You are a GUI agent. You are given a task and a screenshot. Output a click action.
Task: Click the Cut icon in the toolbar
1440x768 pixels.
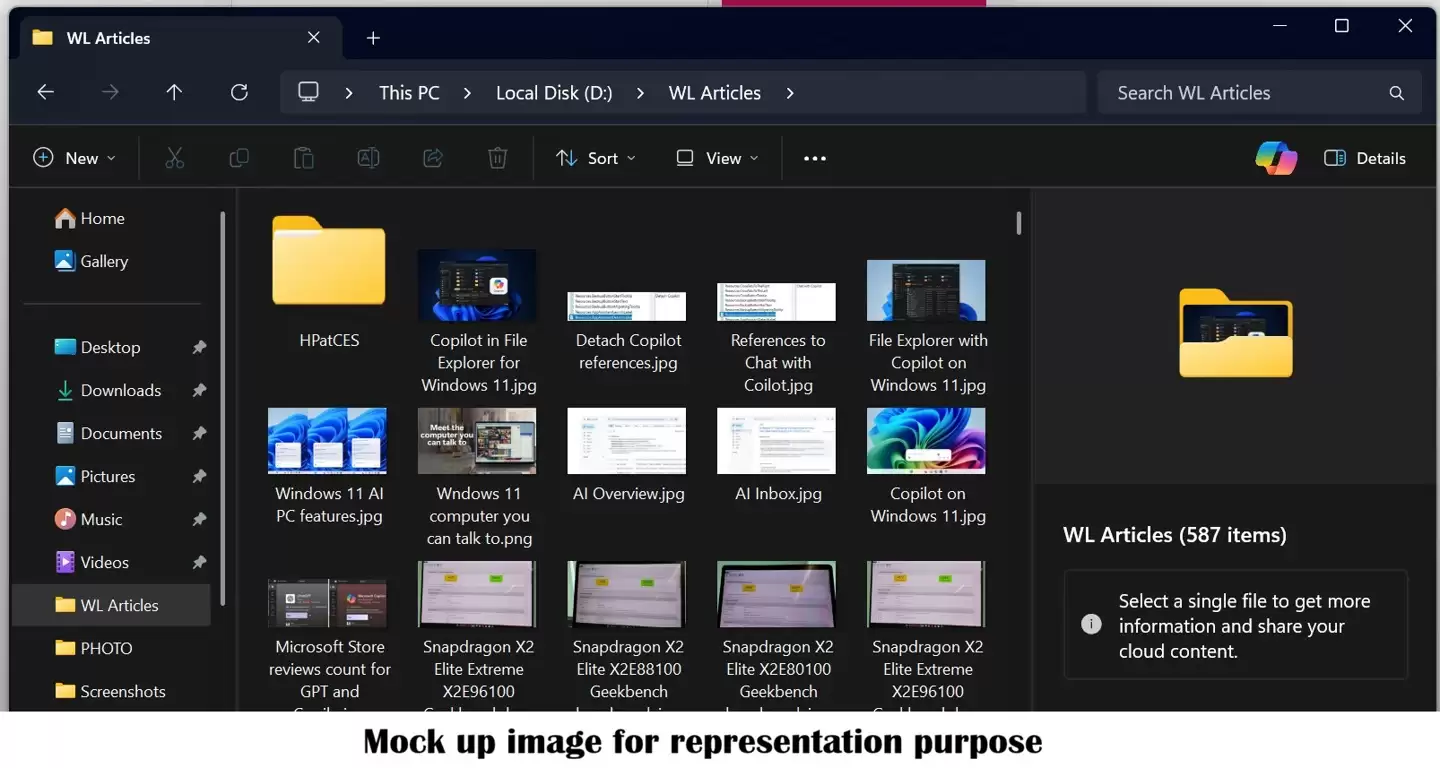pos(175,157)
